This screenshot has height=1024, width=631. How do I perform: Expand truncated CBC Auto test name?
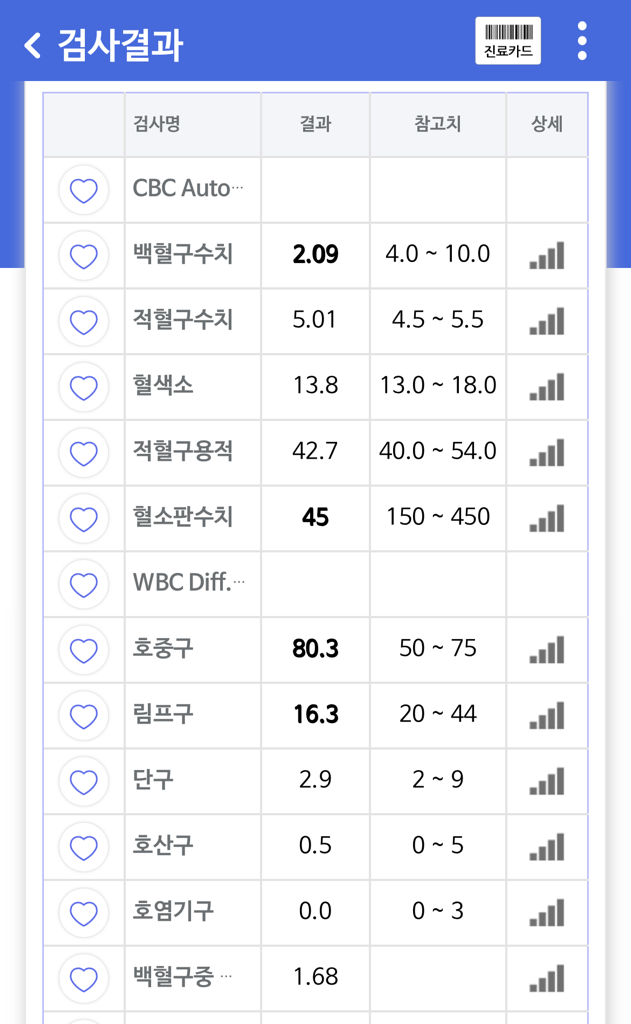coord(188,189)
